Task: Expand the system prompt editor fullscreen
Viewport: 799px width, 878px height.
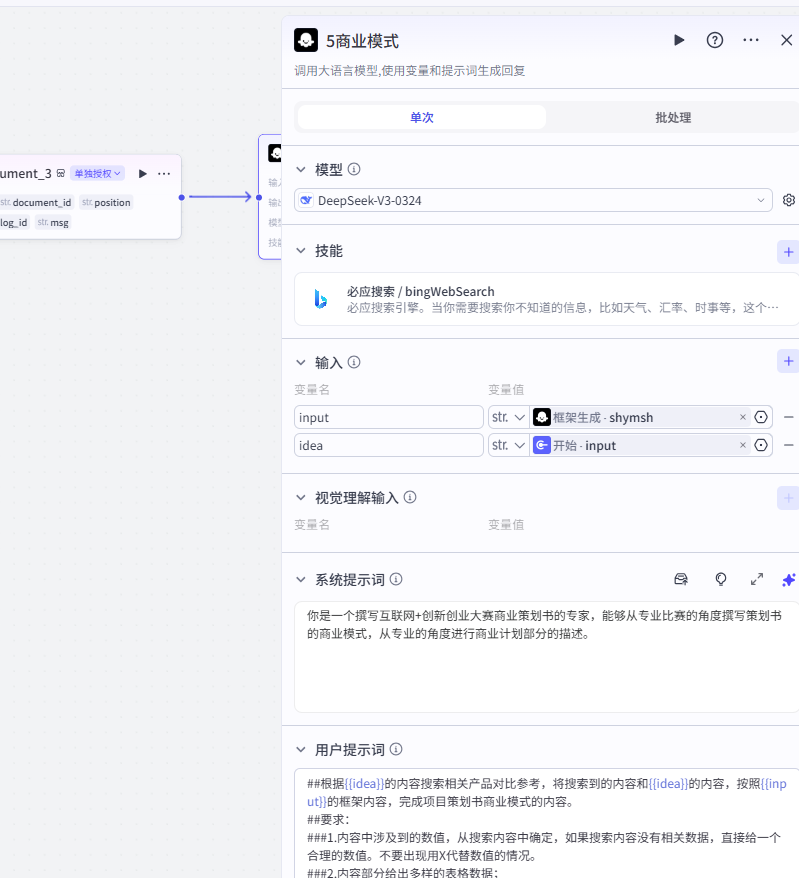Action: 757,580
